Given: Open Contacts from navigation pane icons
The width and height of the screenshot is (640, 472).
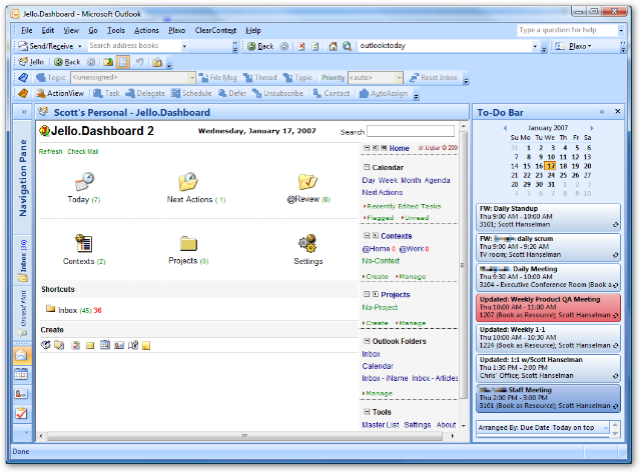Looking at the screenshot, I should tap(21, 394).
